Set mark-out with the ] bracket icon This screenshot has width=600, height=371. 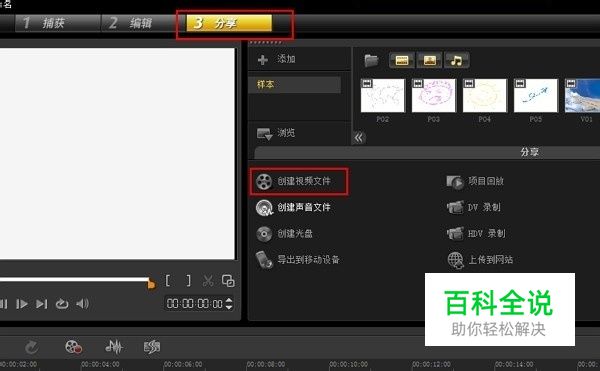pyautogui.click(x=188, y=280)
